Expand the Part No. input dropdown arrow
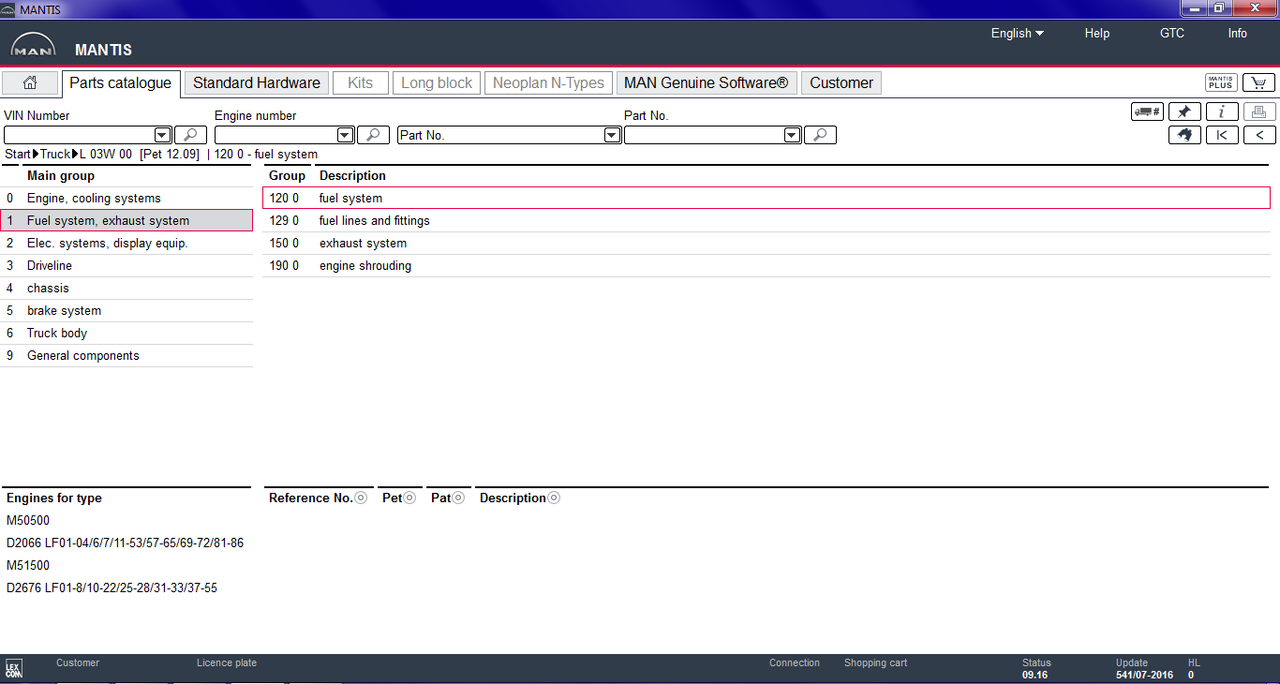 [792, 135]
